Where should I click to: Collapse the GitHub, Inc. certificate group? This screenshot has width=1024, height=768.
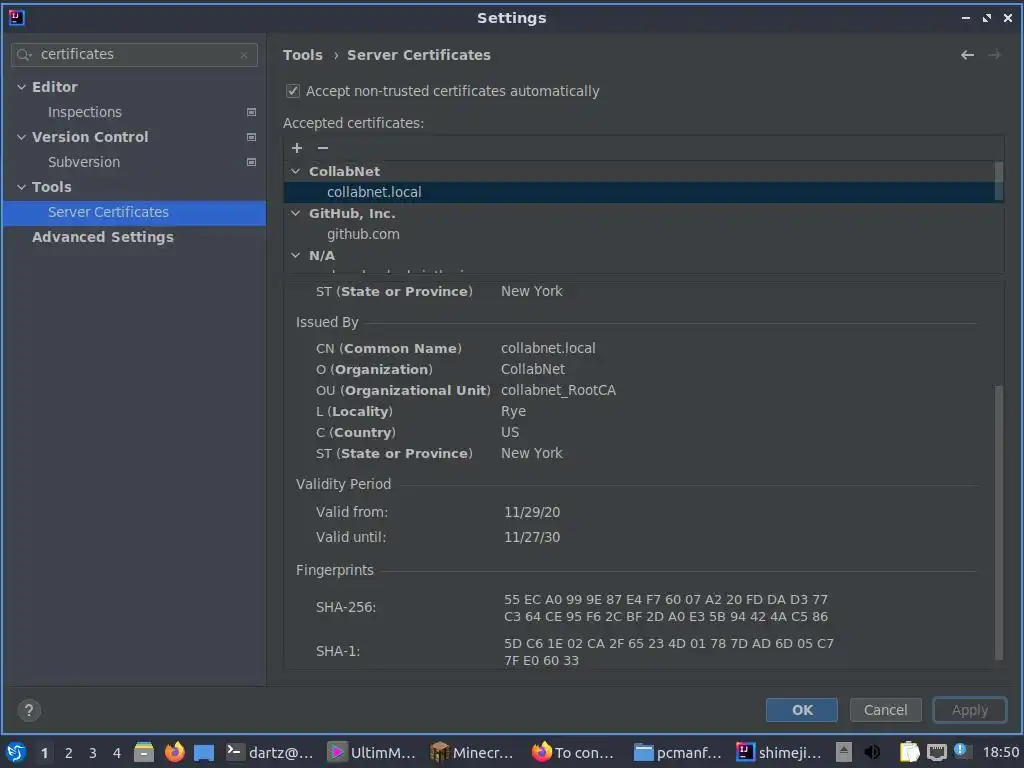pyautogui.click(x=296, y=214)
